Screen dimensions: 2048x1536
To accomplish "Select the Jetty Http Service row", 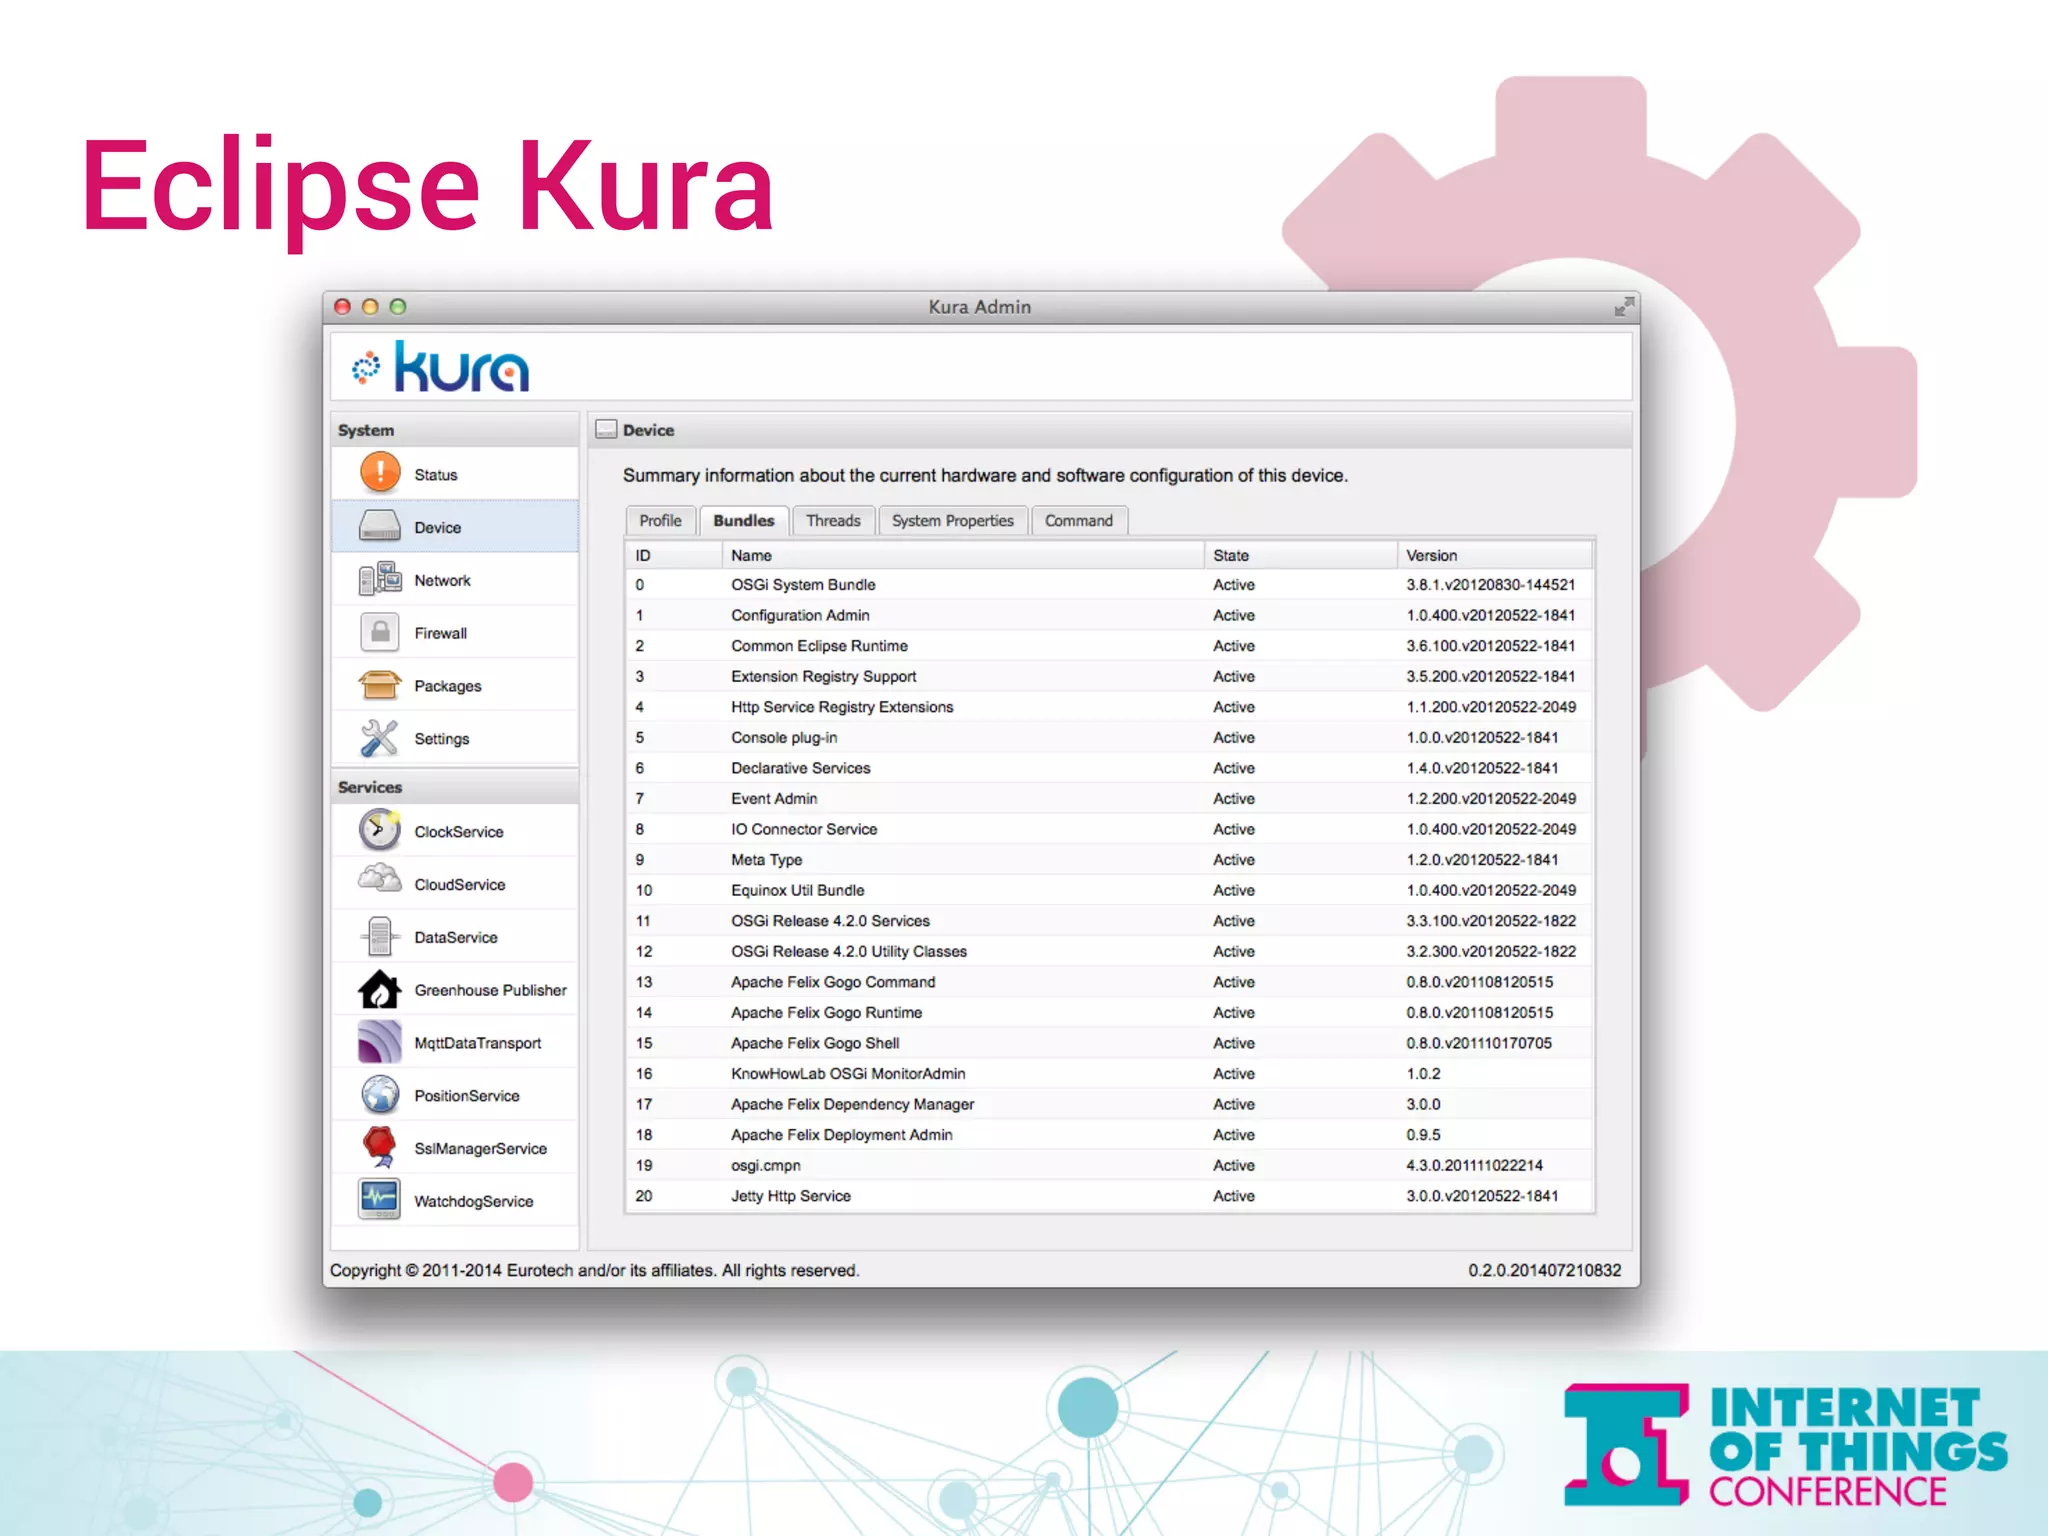I will click(x=790, y=1196).
